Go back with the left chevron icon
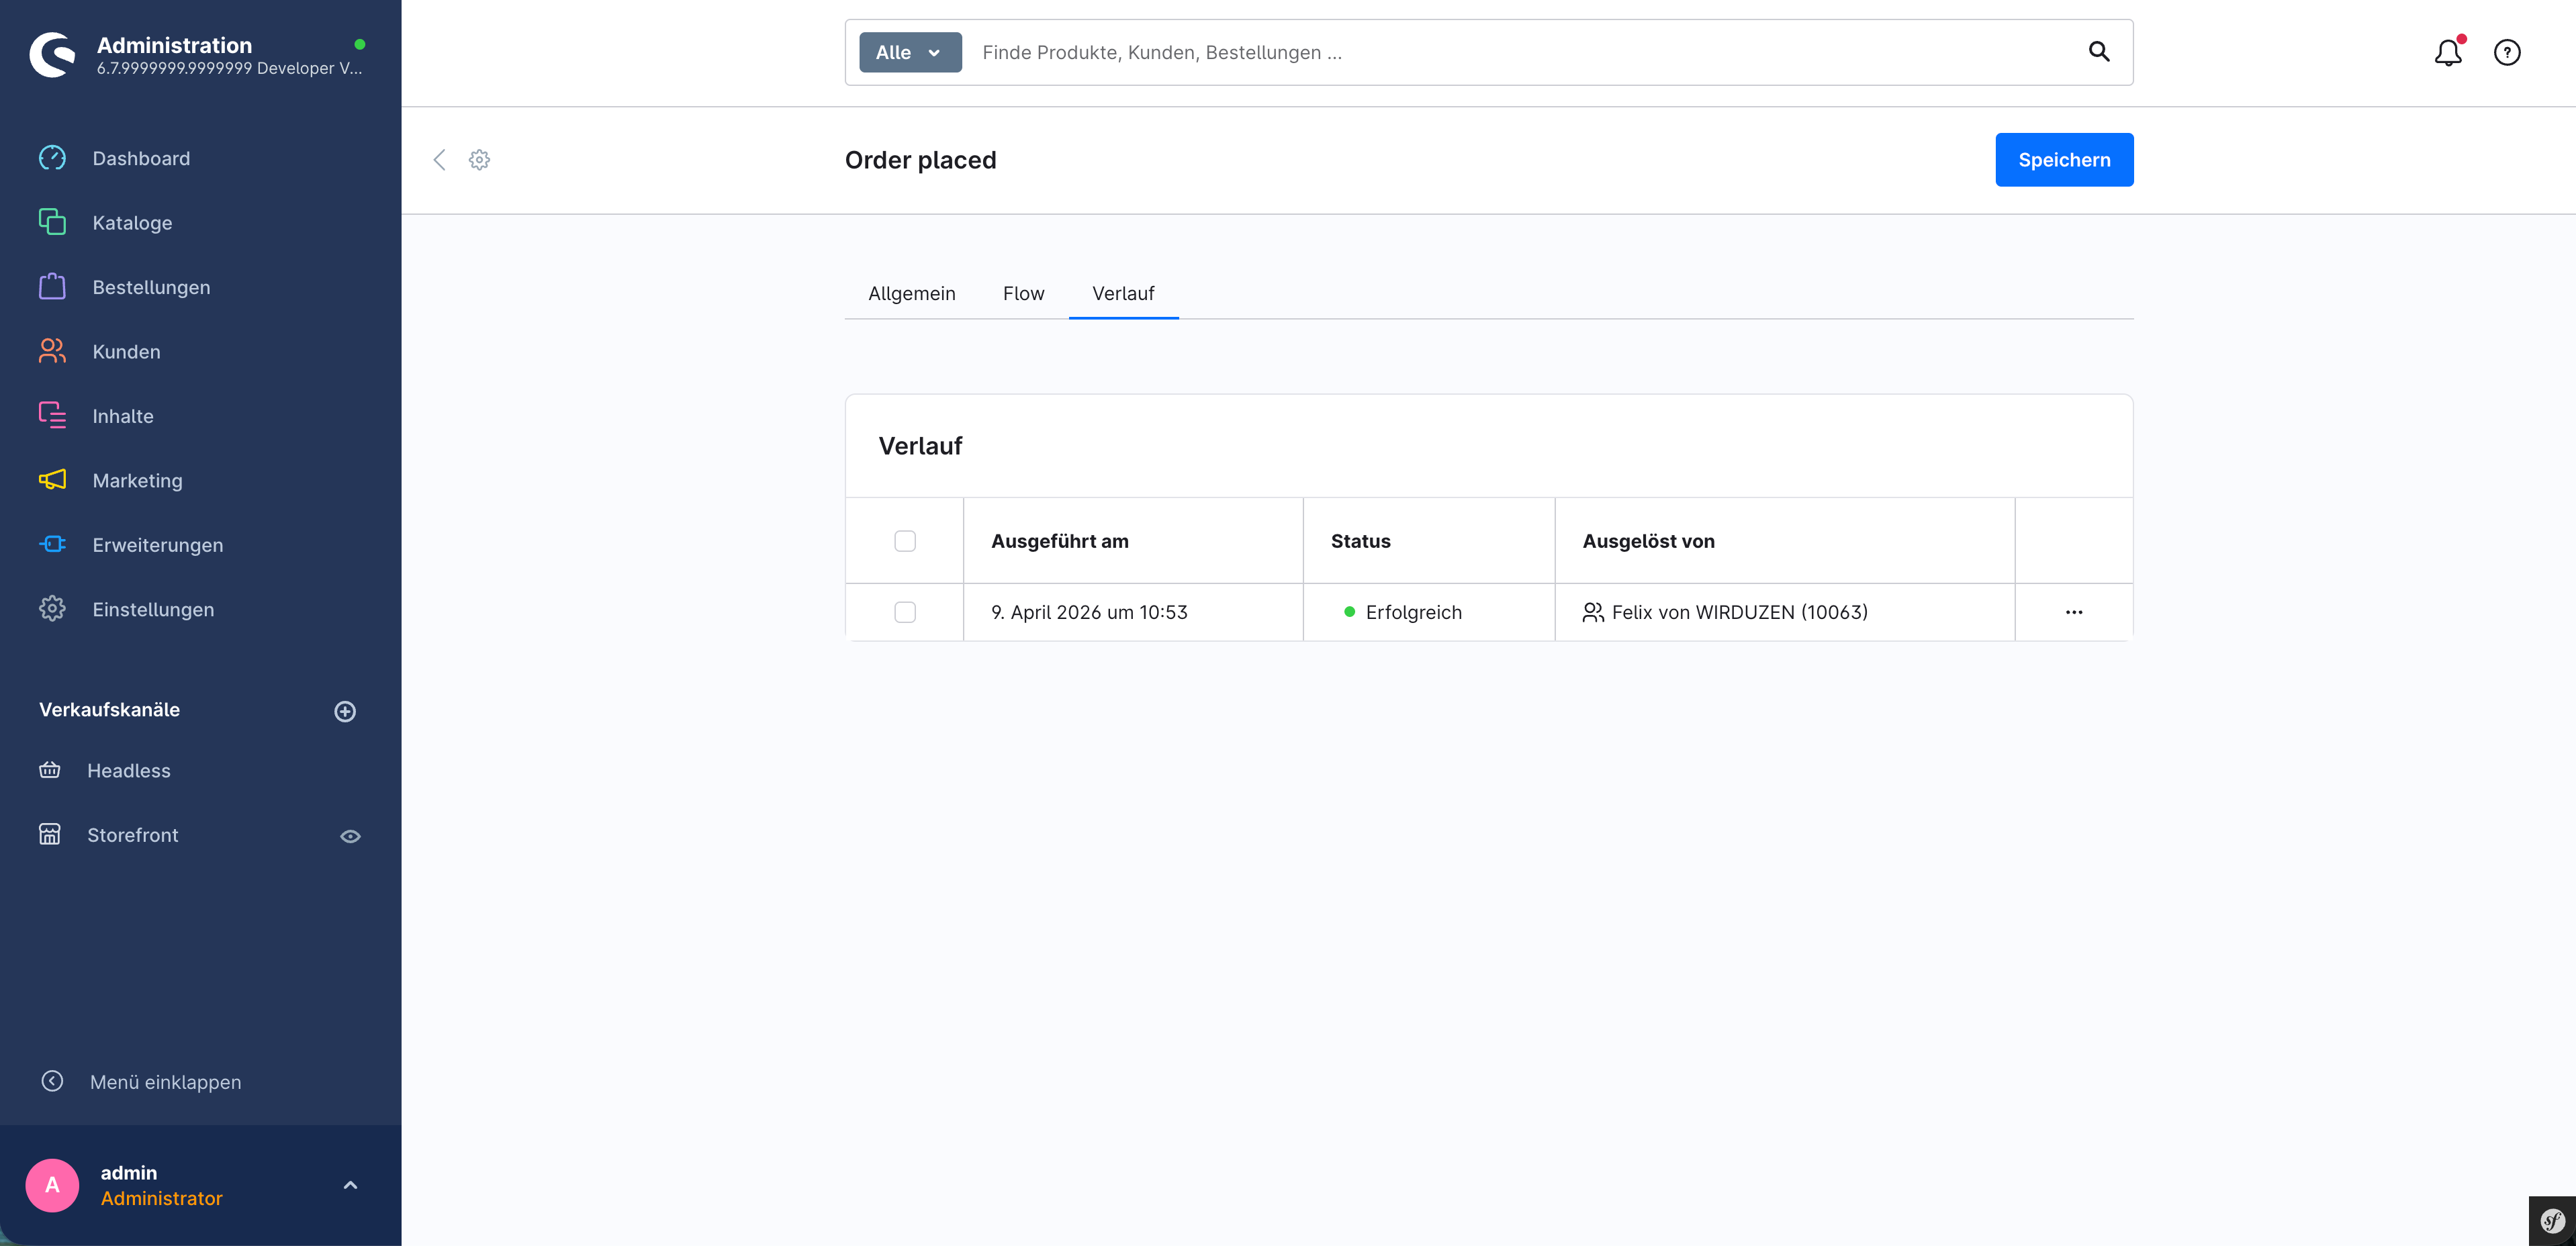This screenshot has width=2576, height=1246. tap(439, 160)
